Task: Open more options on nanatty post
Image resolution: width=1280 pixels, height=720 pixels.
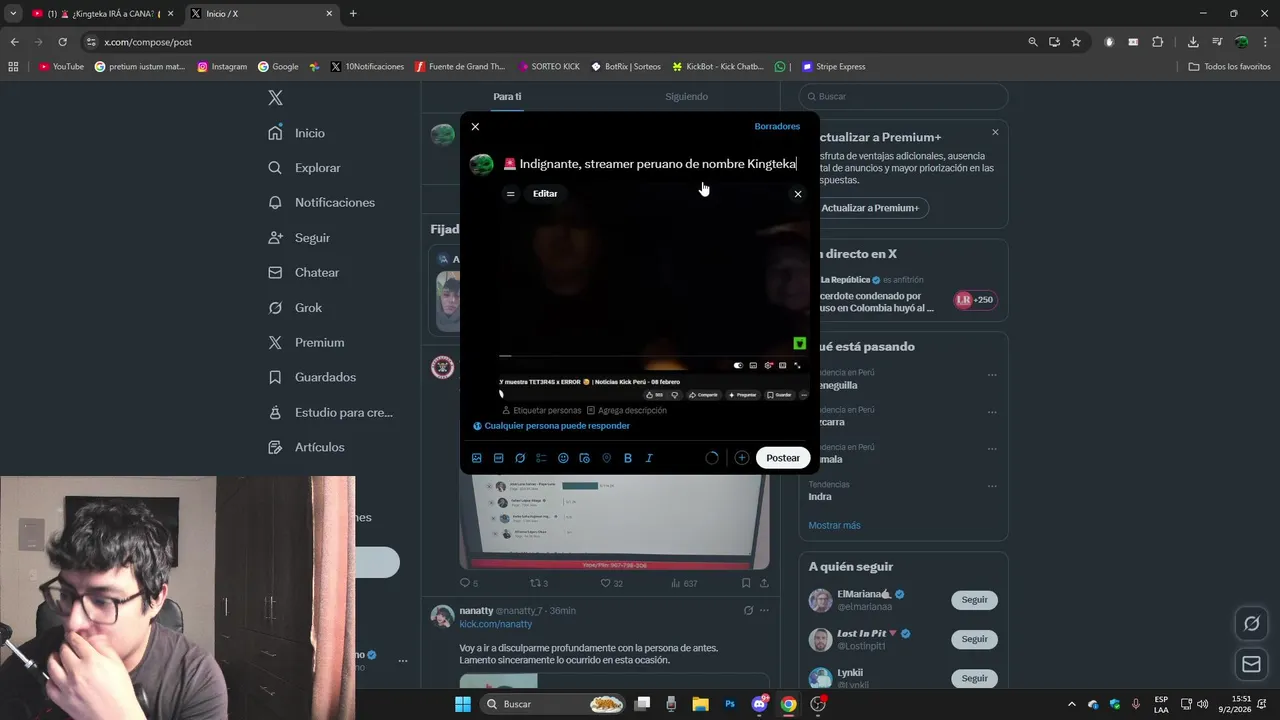Action: (x=764, y=611)
